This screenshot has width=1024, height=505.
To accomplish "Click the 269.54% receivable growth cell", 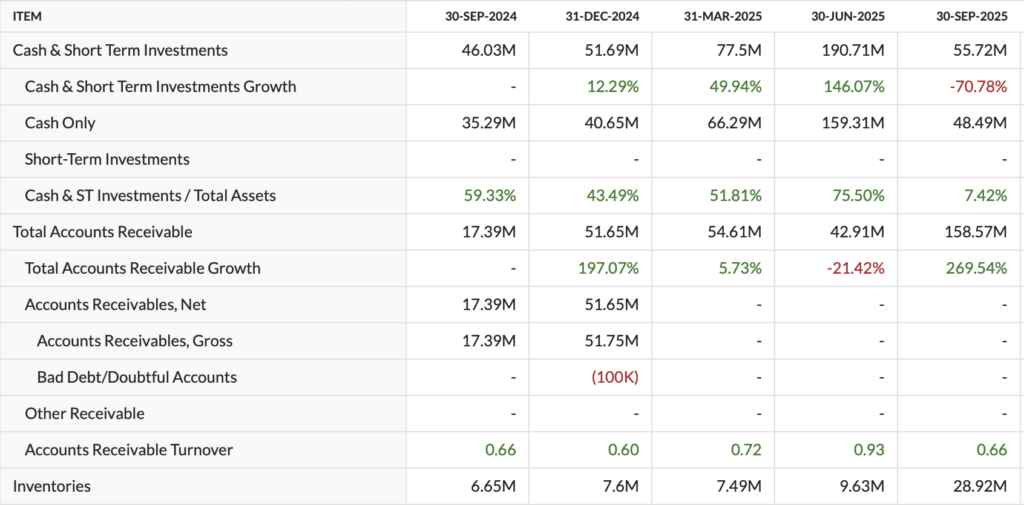I will click(x=975, y=268).
